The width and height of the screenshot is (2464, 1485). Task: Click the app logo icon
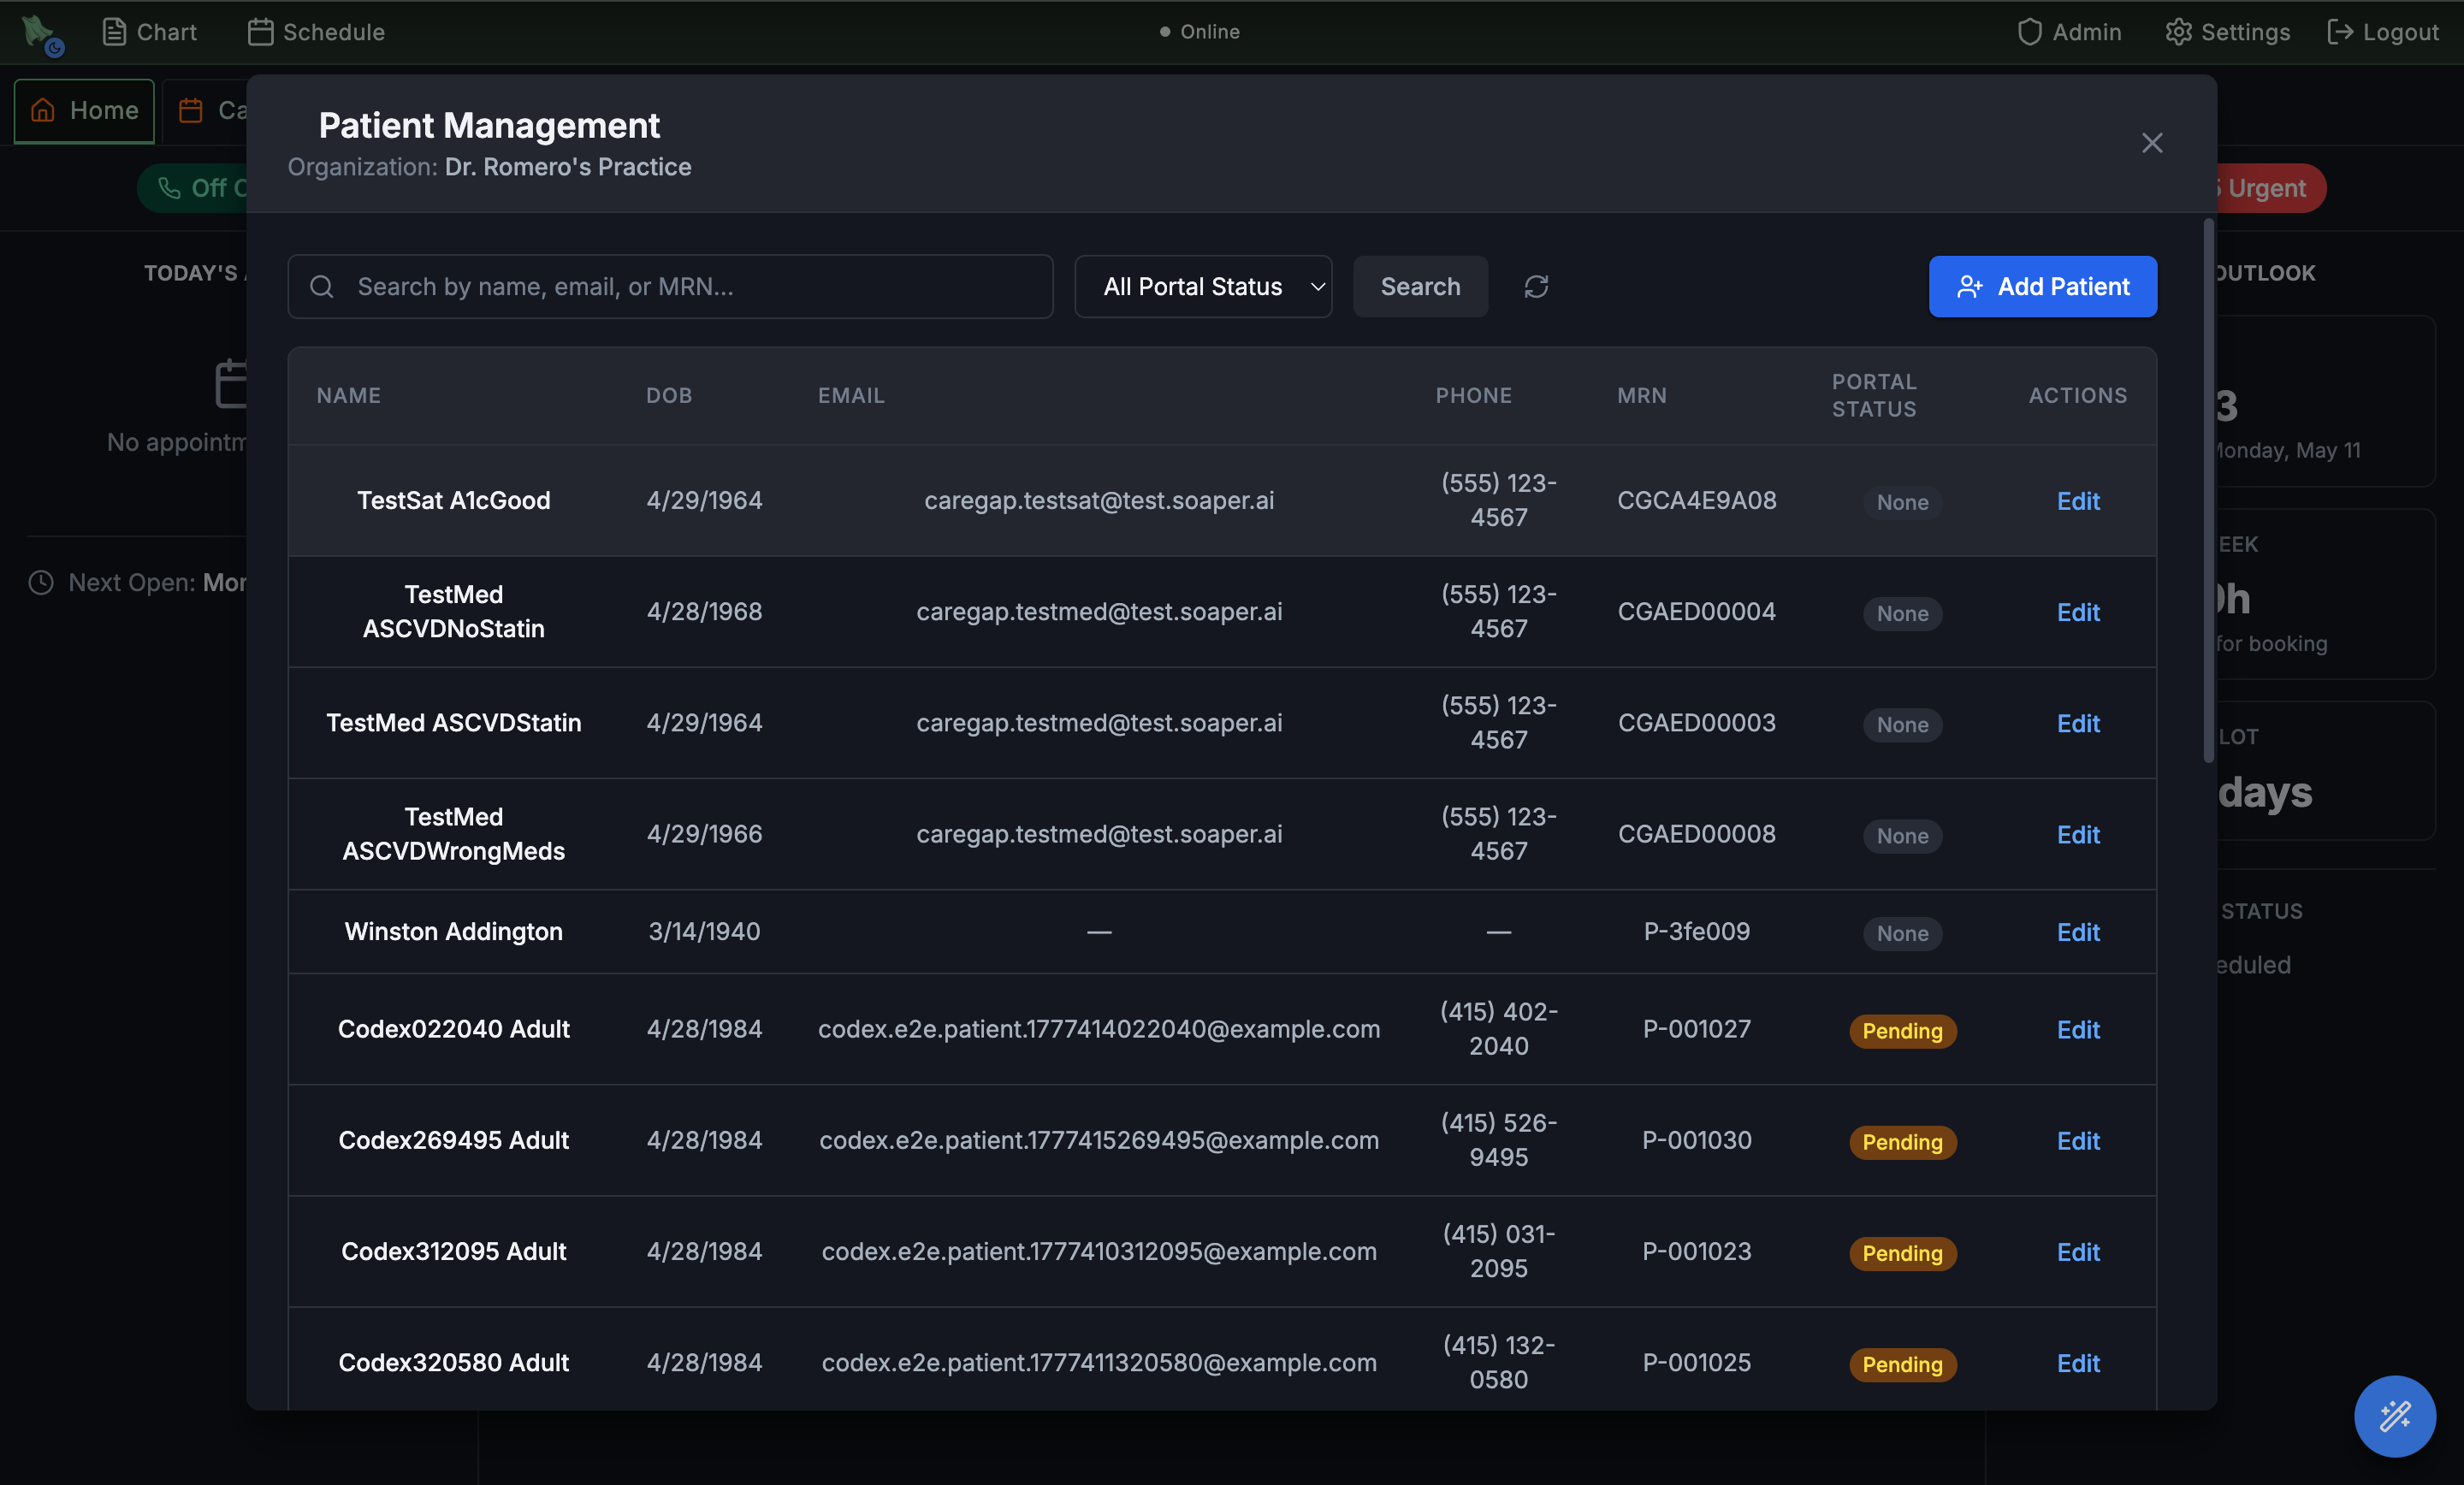pos(43,34)
